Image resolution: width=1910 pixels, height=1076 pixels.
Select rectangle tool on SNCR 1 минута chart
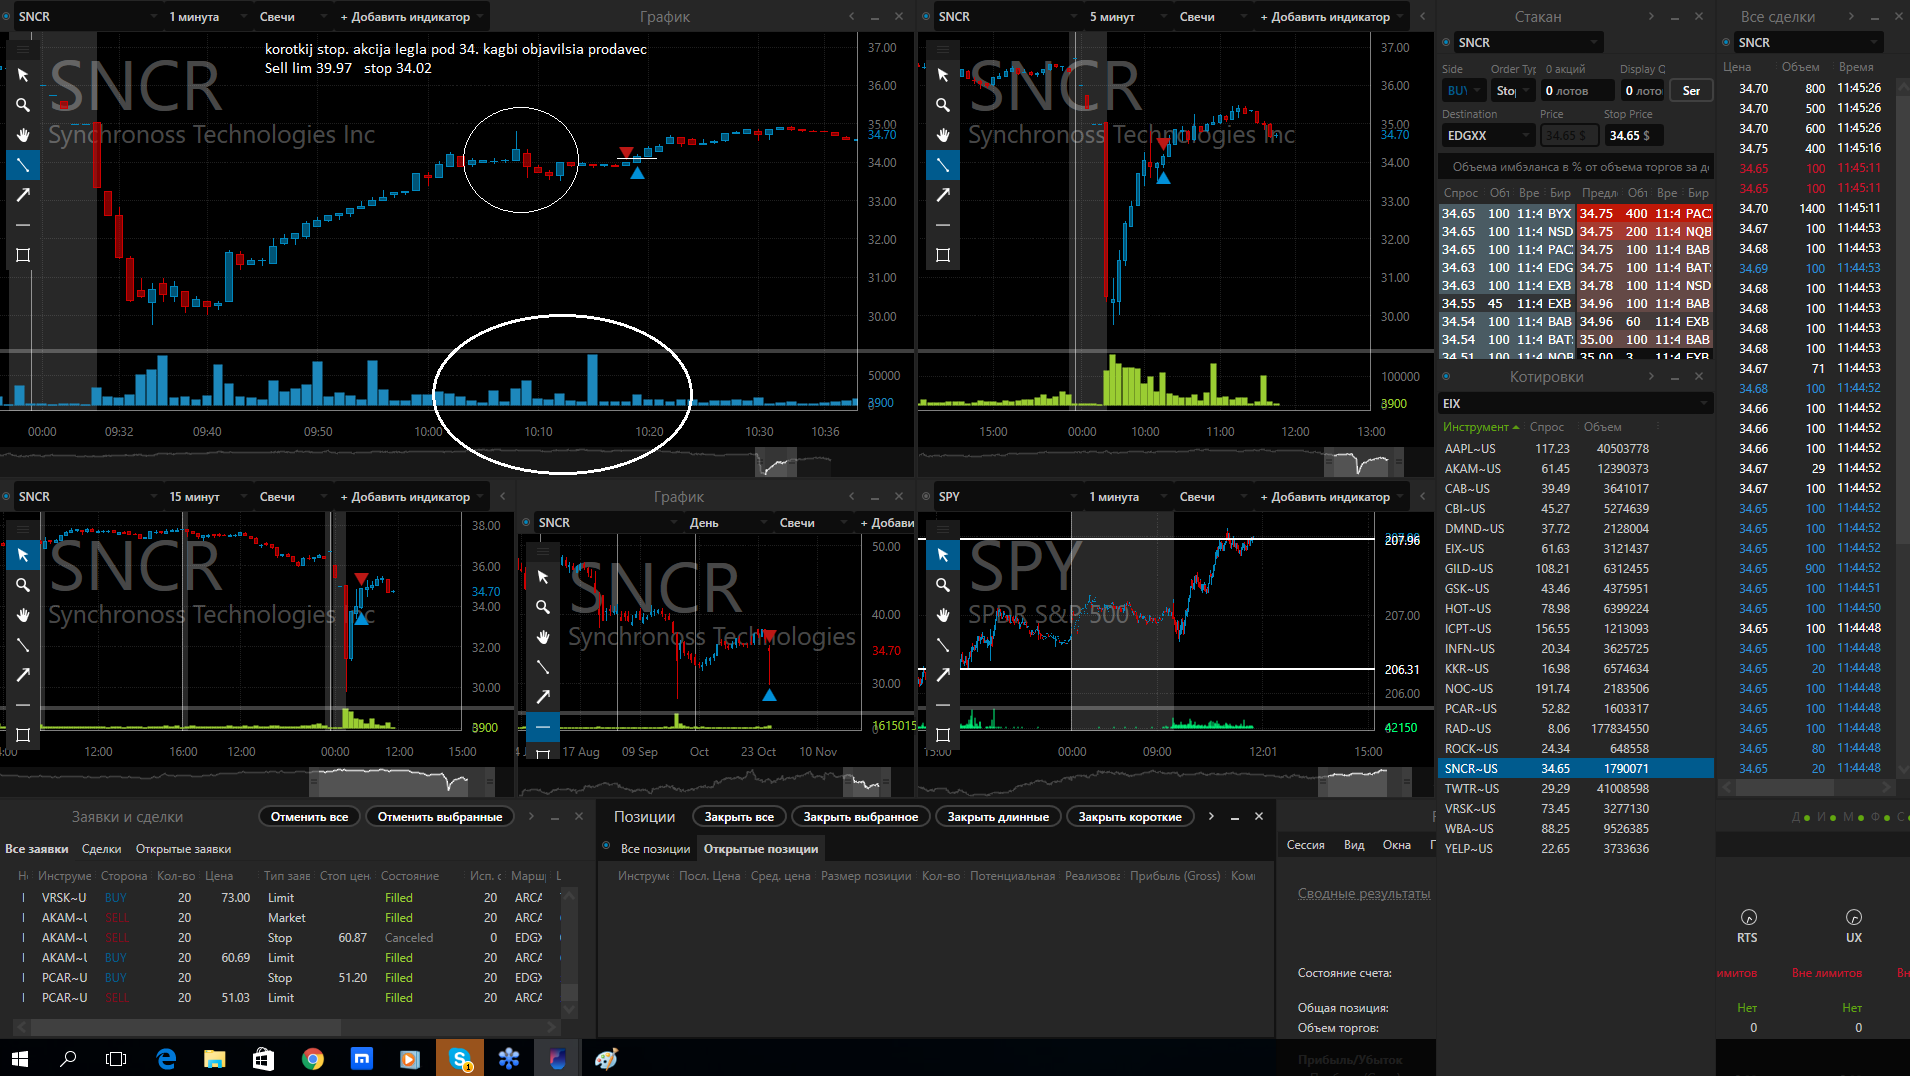click(x=23, y=255)
